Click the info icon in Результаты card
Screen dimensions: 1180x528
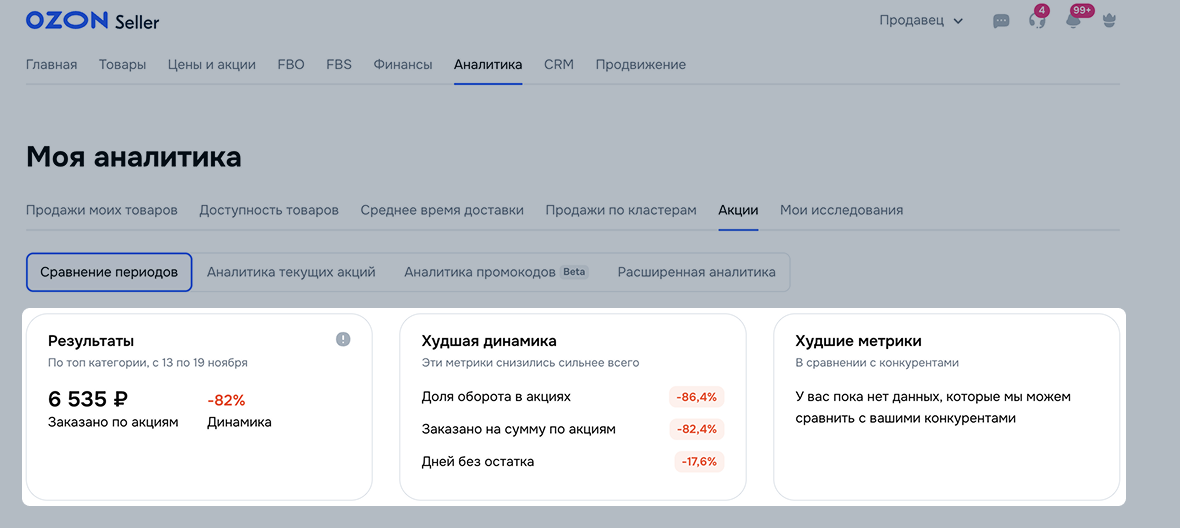[x=343, y=340]
